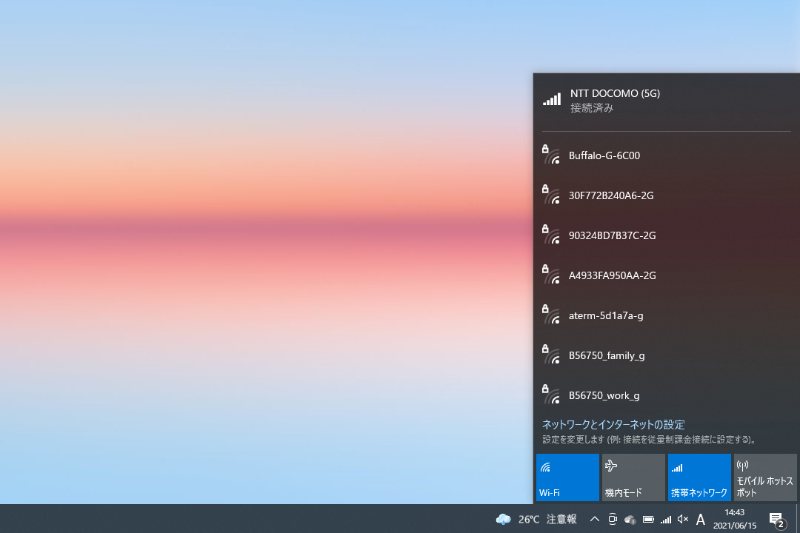
Task: Open the clock showing 14:43
Action: click(735, 519)
